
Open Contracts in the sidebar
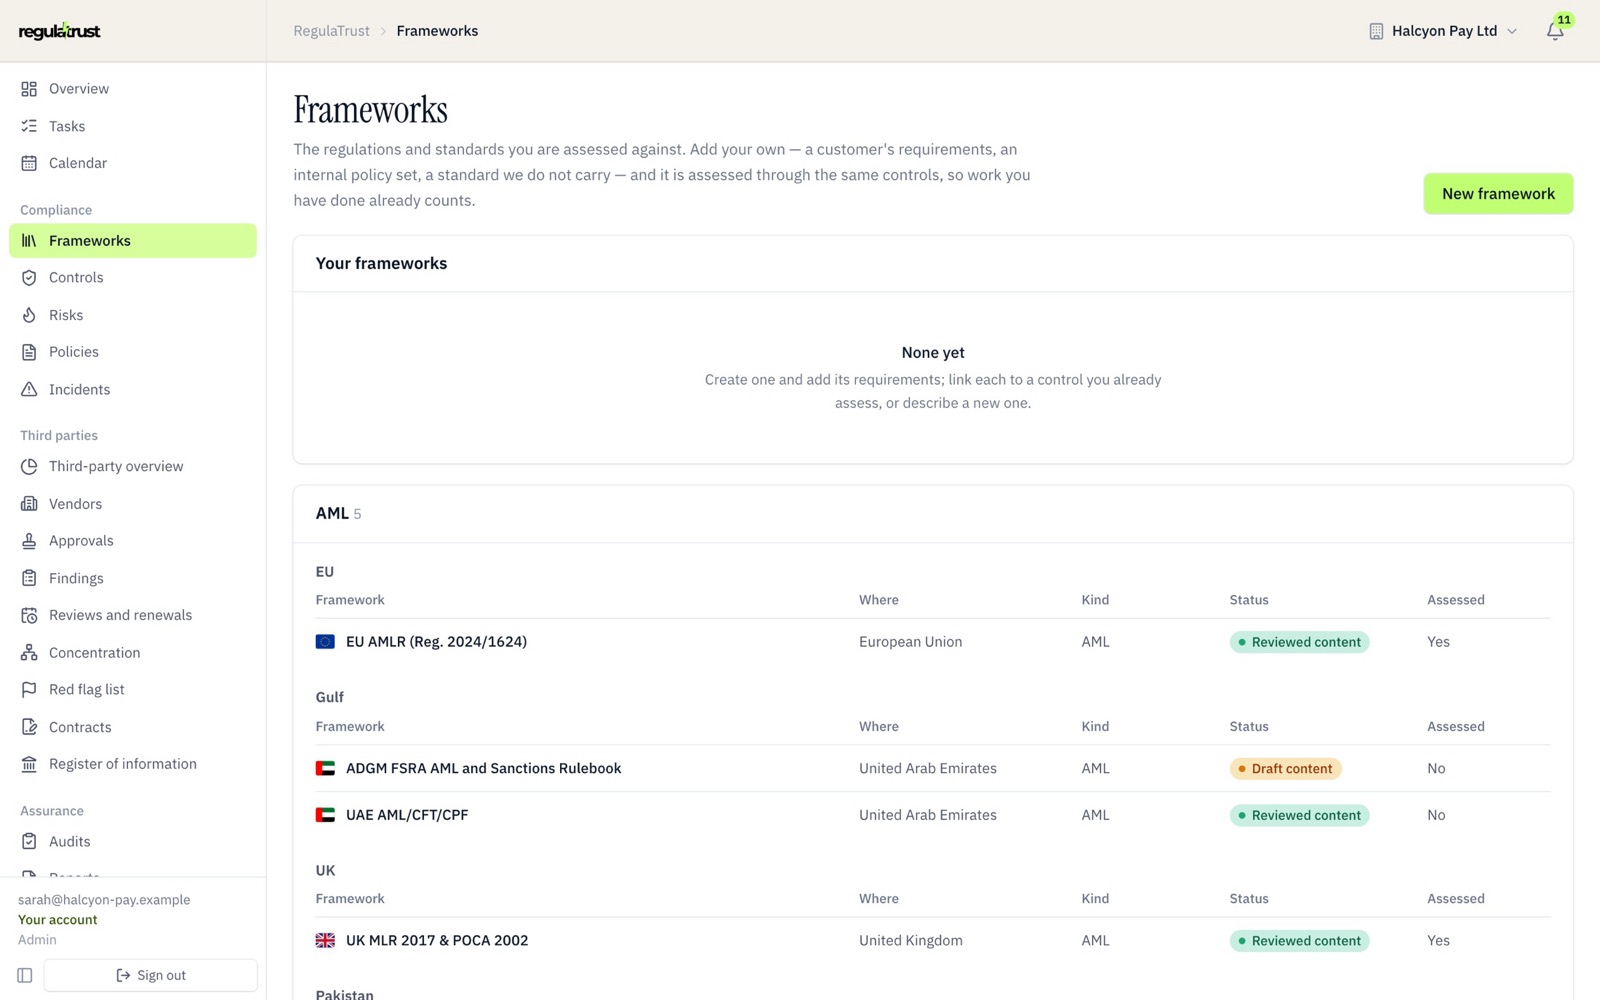[133, 727]
